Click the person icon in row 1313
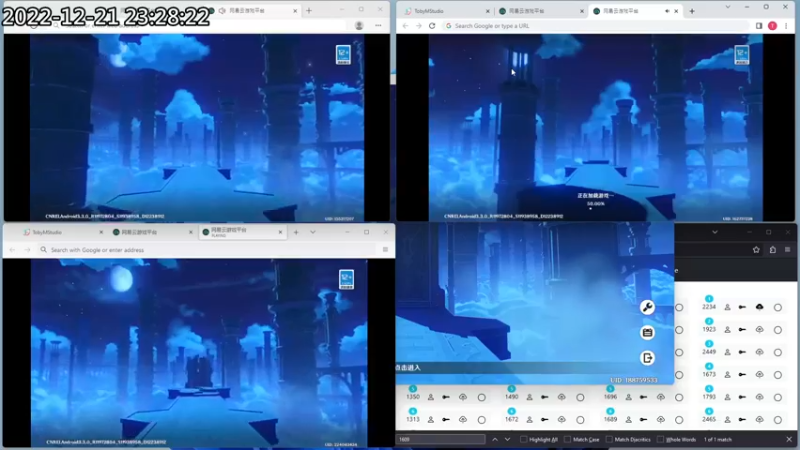The width and height of the screenshot is (800, 450). 431,419
